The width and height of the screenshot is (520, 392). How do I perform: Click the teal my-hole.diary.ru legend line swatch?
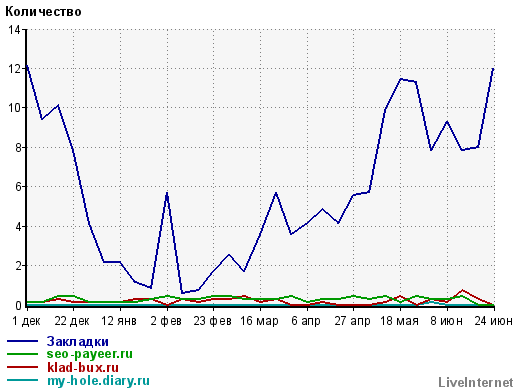(22, 380)
